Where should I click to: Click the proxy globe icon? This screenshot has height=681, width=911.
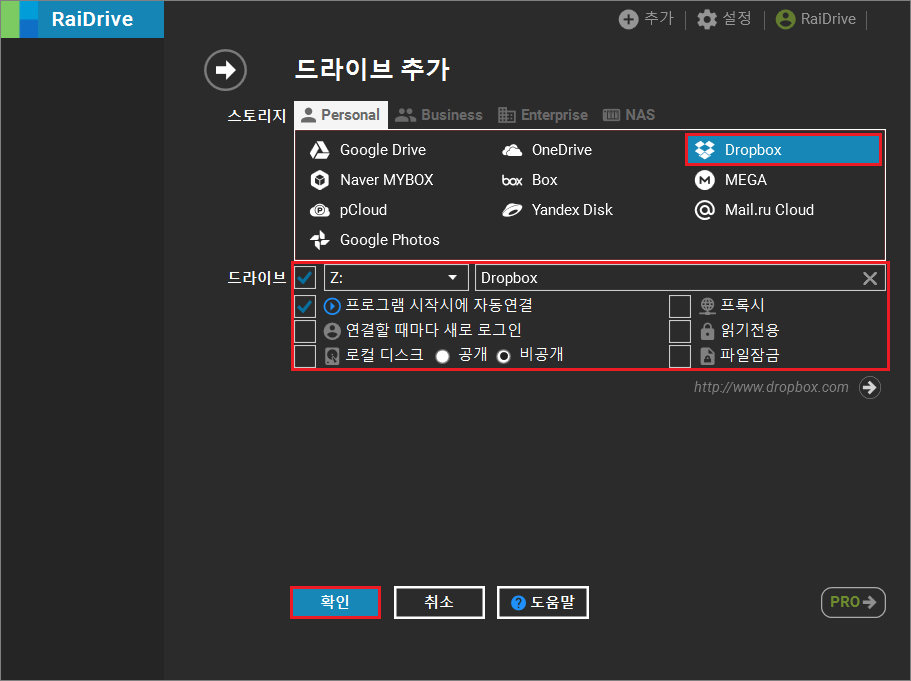(707, 306)
